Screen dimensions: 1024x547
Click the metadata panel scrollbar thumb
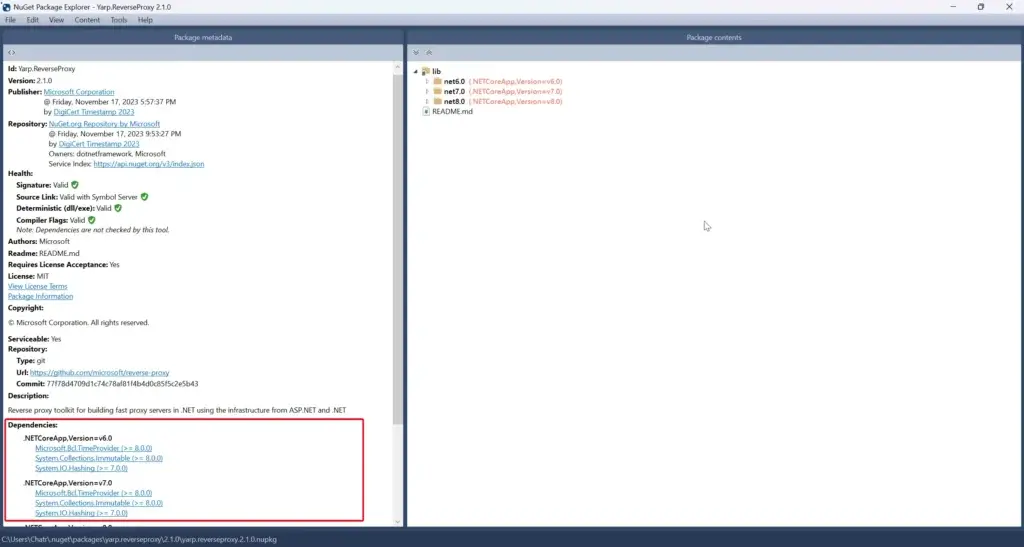click(x=398, y=248)
